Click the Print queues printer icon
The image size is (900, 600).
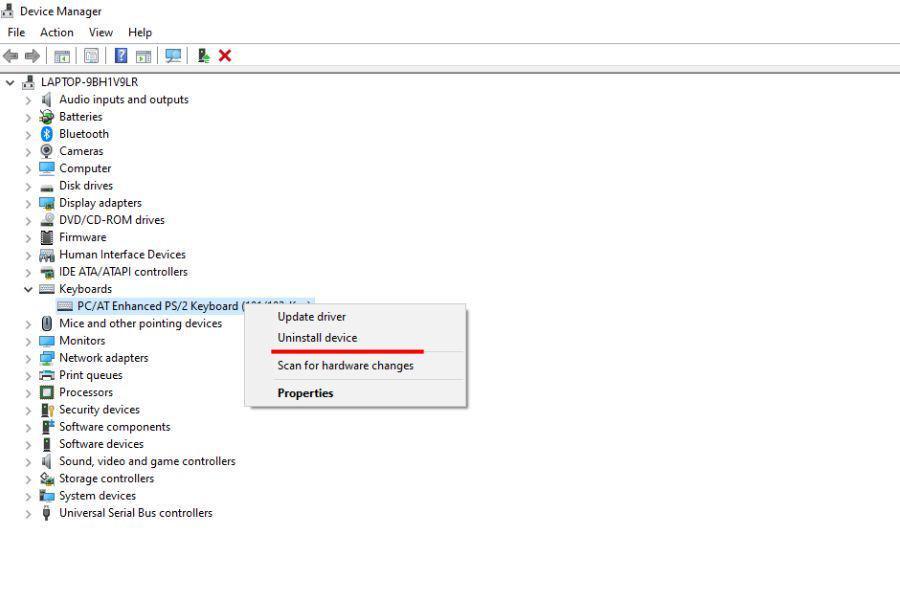coord(46,375)
